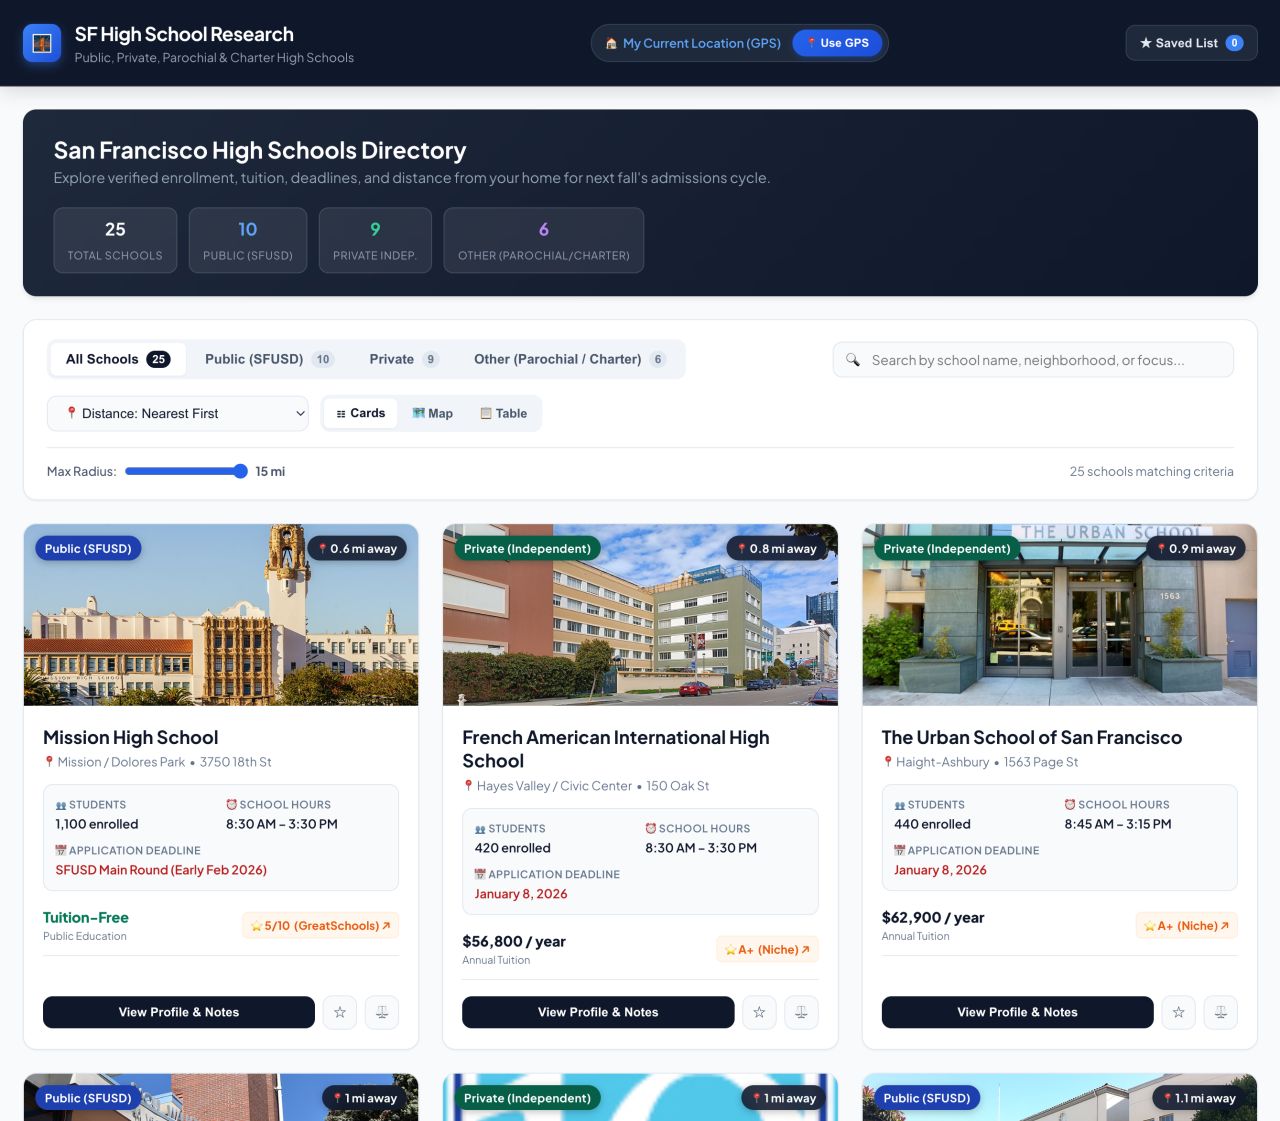Viewport: 1280px width, 1121px height.
Task: Click the 0.9 mi away distance badge
Action: (1195, 548)
